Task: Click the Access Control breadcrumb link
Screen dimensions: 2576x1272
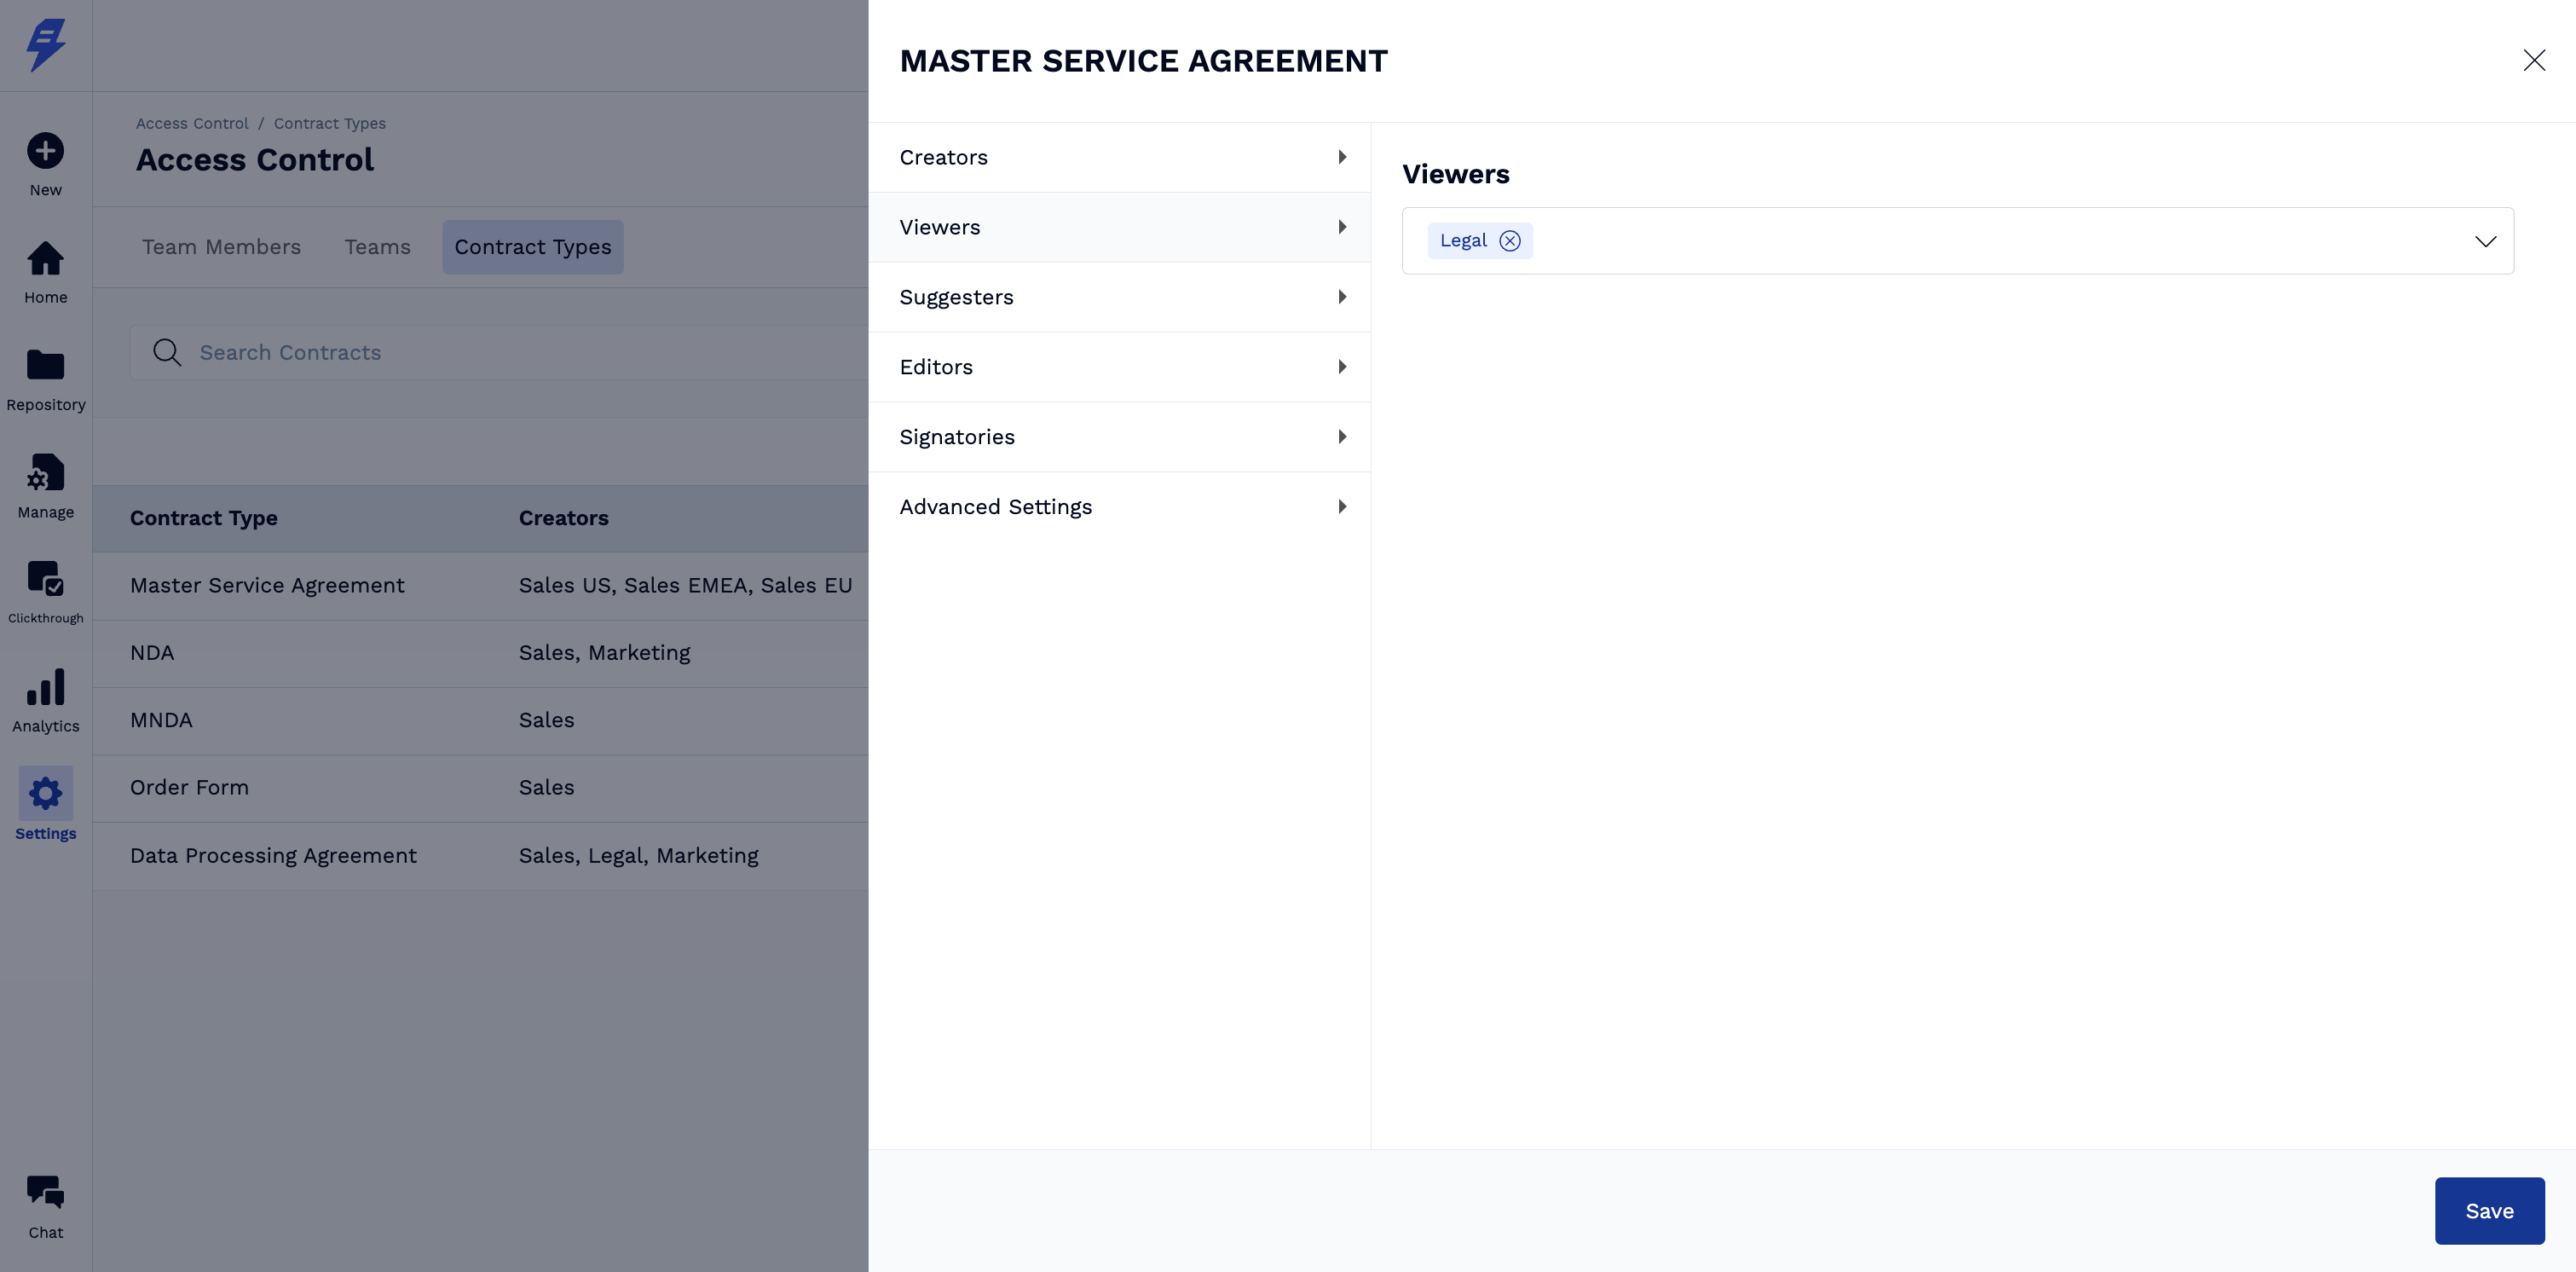Action: [192, 124]
